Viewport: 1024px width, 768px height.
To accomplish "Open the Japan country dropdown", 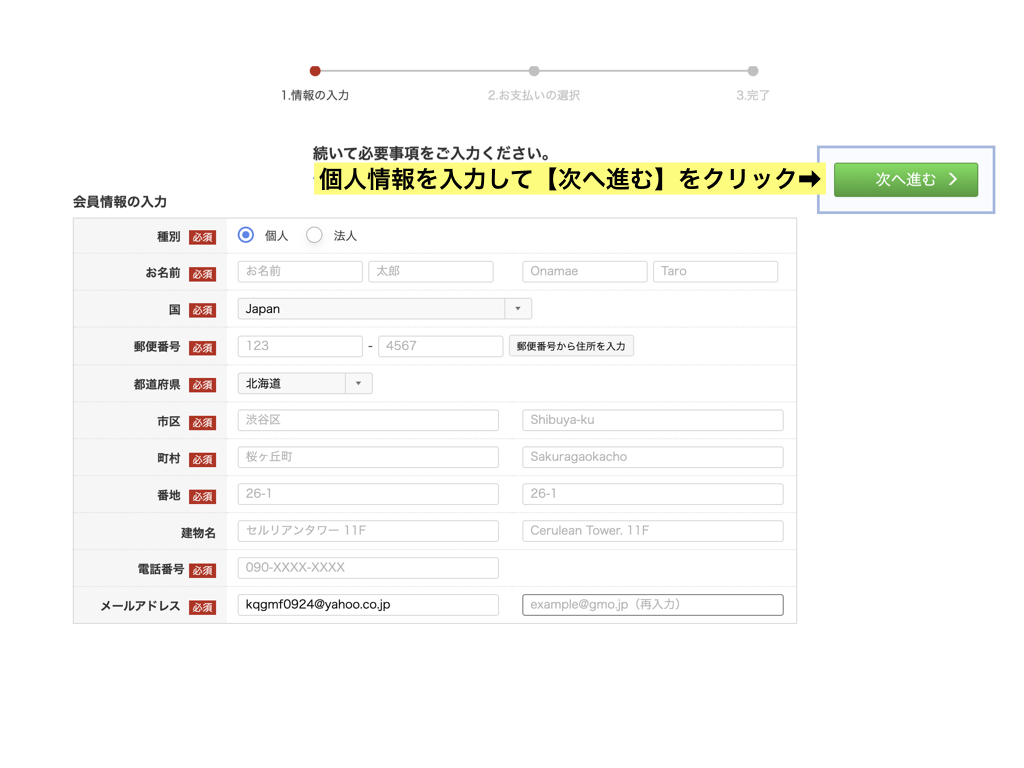I will pos(385,309).
